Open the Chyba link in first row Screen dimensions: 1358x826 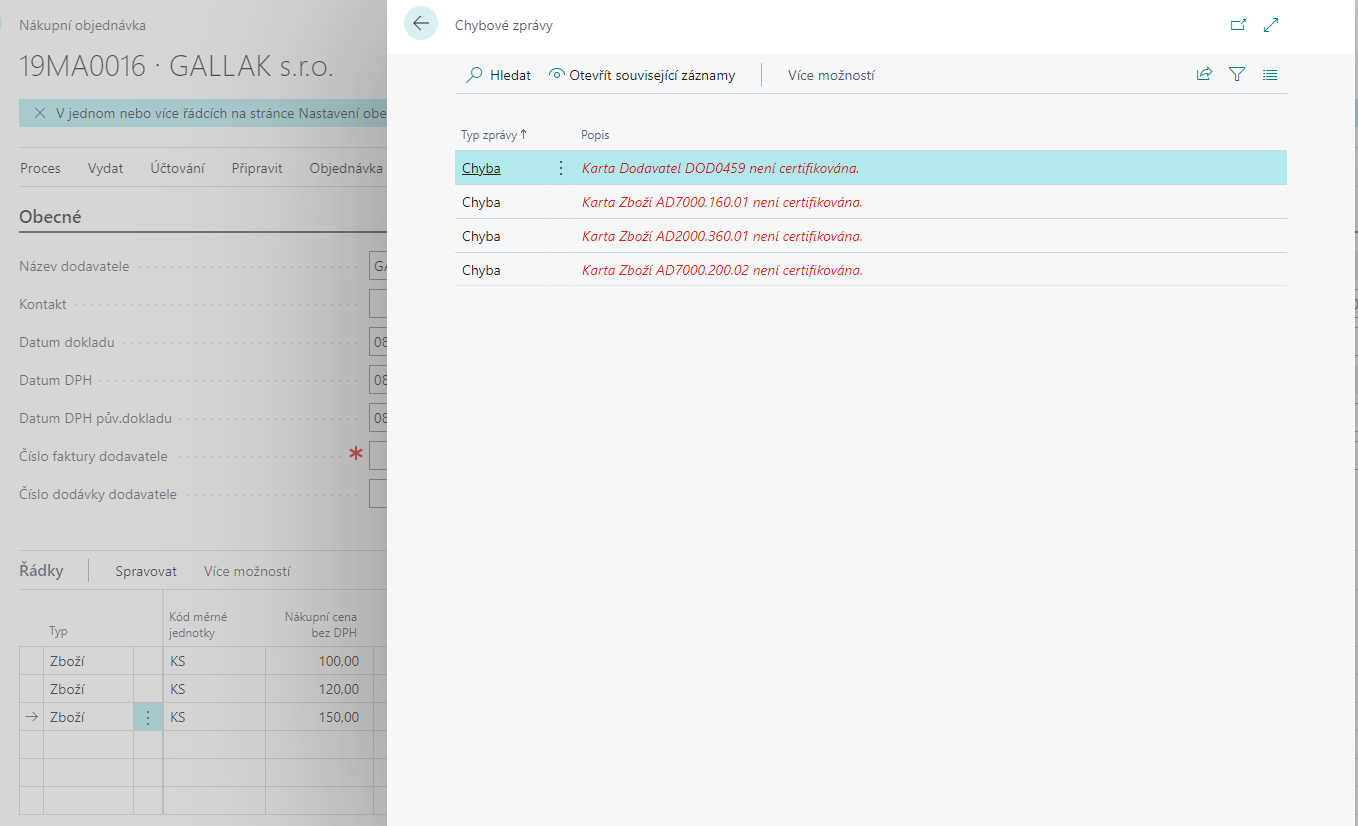[481, 168]
